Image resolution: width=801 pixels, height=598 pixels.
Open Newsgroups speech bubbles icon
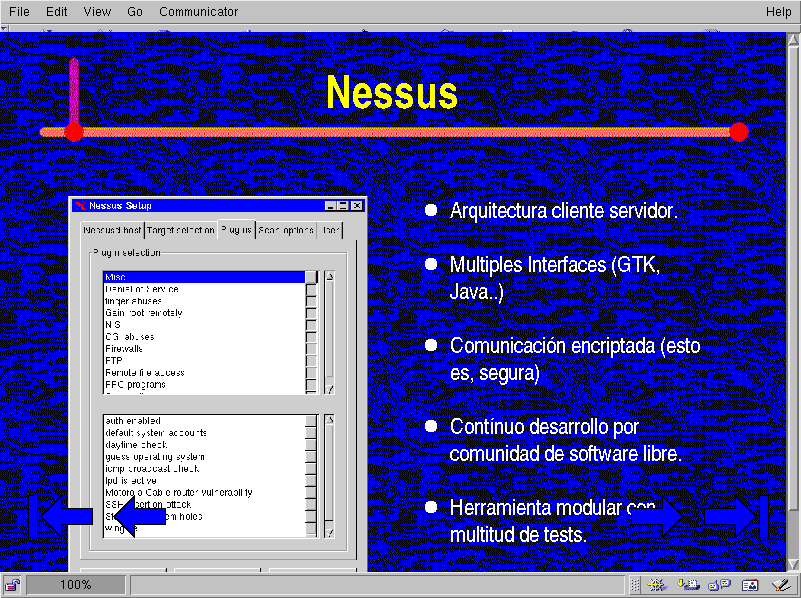(x=719, y=585)
